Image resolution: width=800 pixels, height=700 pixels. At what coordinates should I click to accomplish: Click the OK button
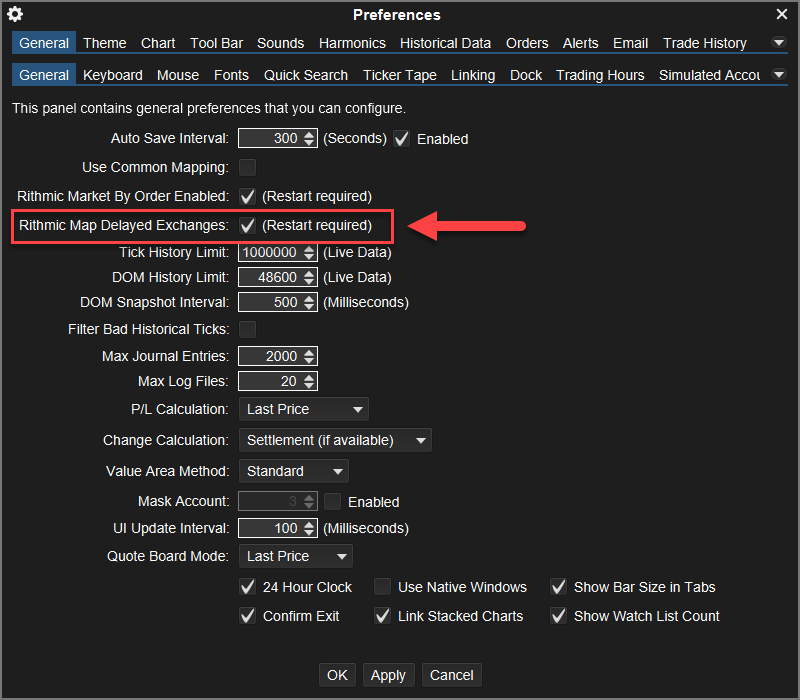(337, 675)
